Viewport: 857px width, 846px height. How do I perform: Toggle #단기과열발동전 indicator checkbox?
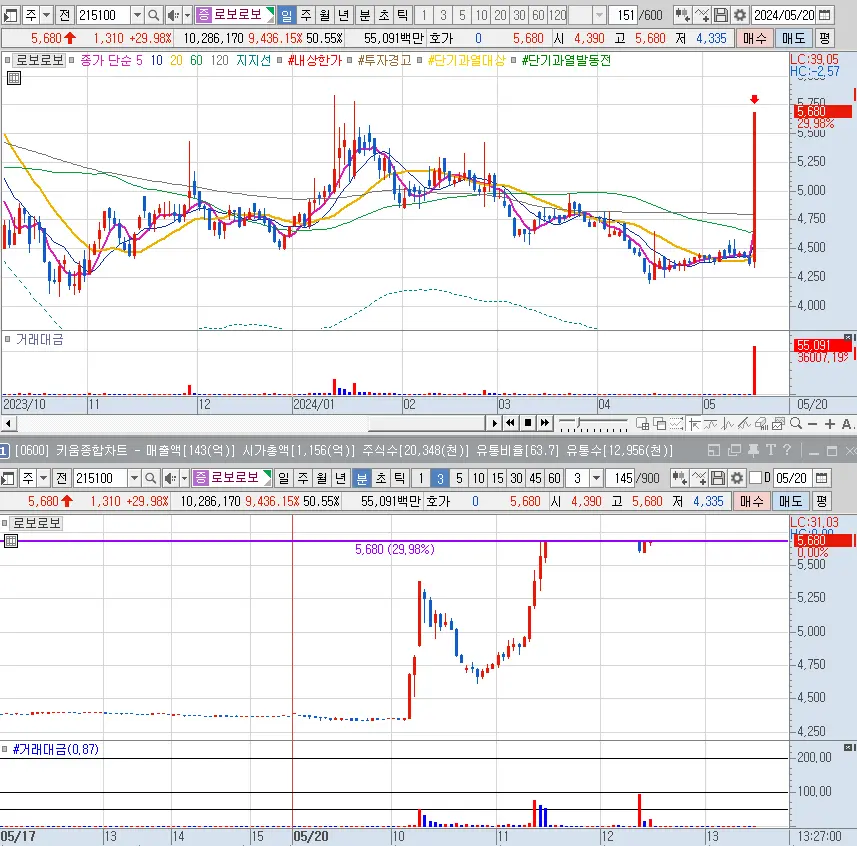click(x=514, y=60)
